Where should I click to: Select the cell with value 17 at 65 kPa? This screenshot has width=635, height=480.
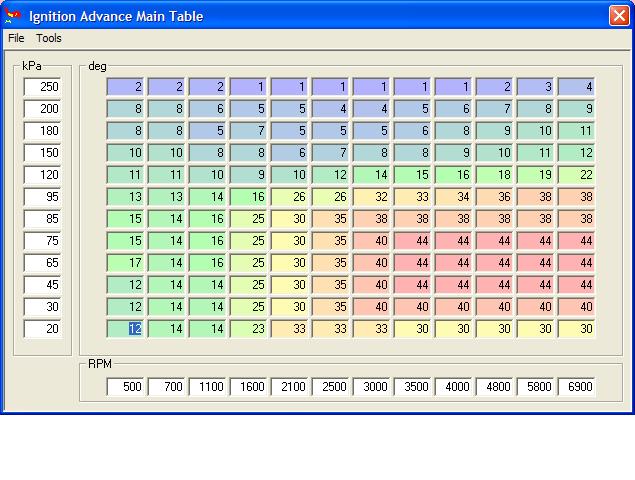pos(126,263)
